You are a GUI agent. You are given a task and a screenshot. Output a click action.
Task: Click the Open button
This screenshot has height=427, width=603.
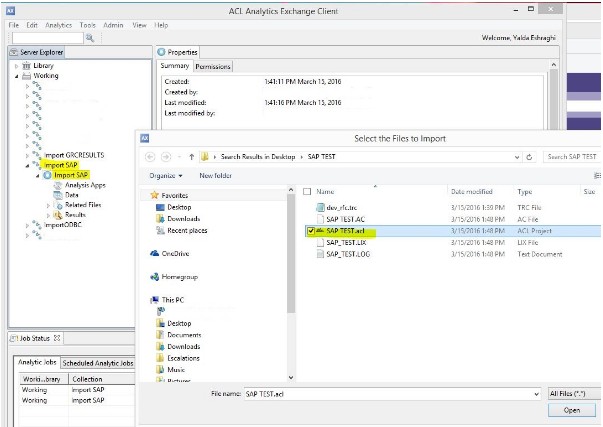[571, 410]
